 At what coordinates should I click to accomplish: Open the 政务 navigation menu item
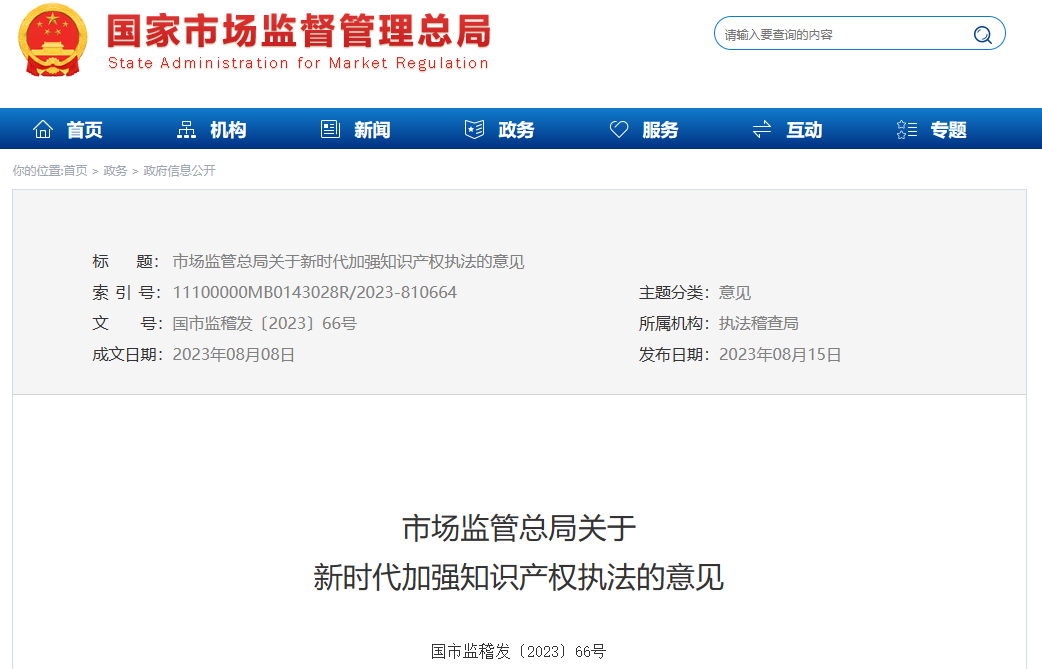(x=516, y=130)
